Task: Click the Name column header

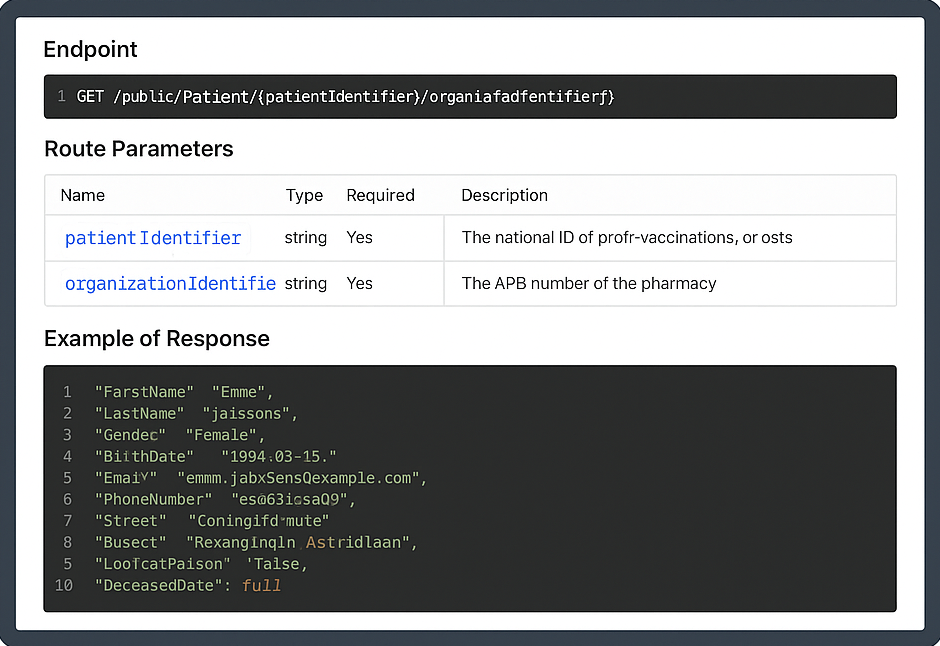Action: coord(83,195)
